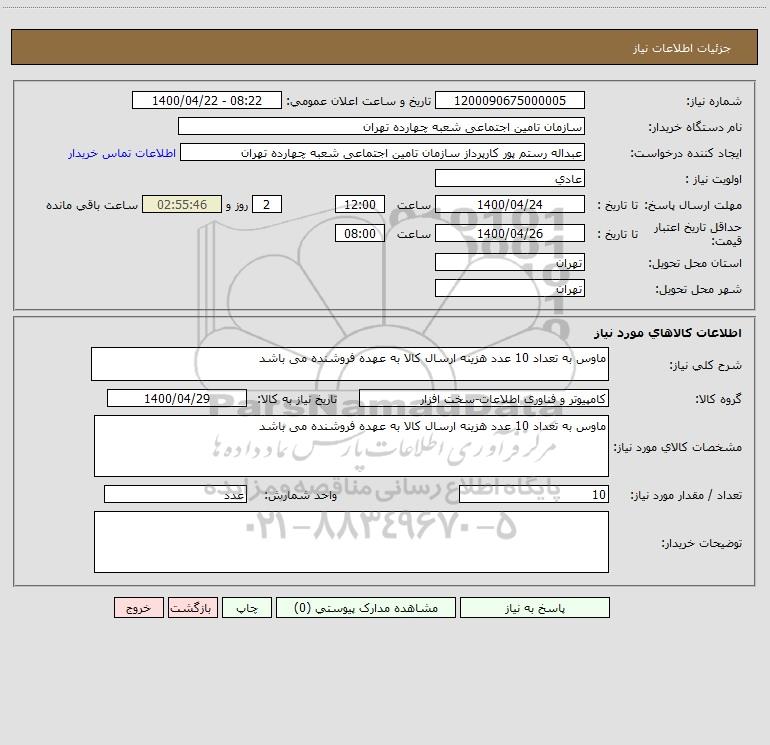Click the شماره نیاز label
Image resolution: width=770 pixels, height=745 pixels.
(x=714, y=102)
